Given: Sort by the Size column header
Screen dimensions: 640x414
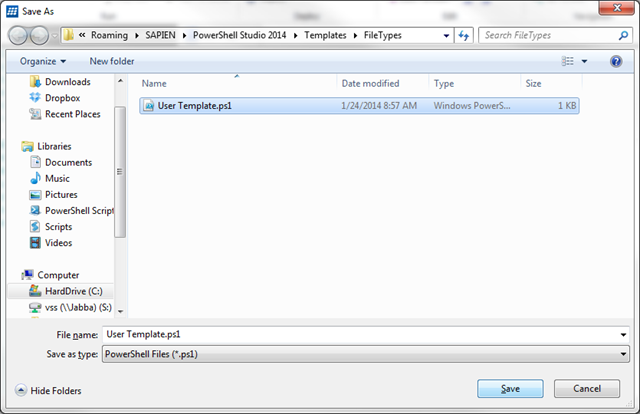Looking at the screenshot, I should (x=533, y=83).
